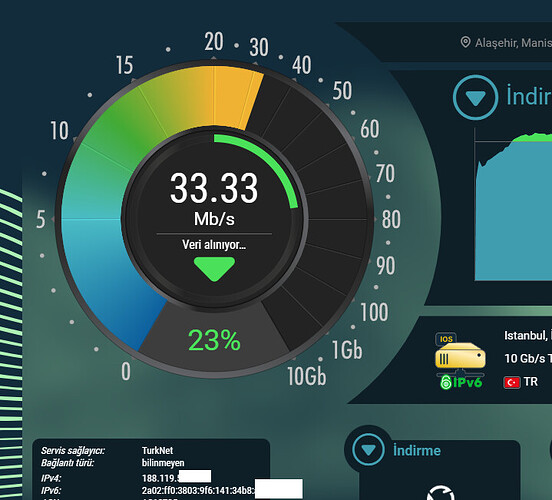
Task: Click the refresh arrows icon in İndirme panel
Action: click(441, 493)
